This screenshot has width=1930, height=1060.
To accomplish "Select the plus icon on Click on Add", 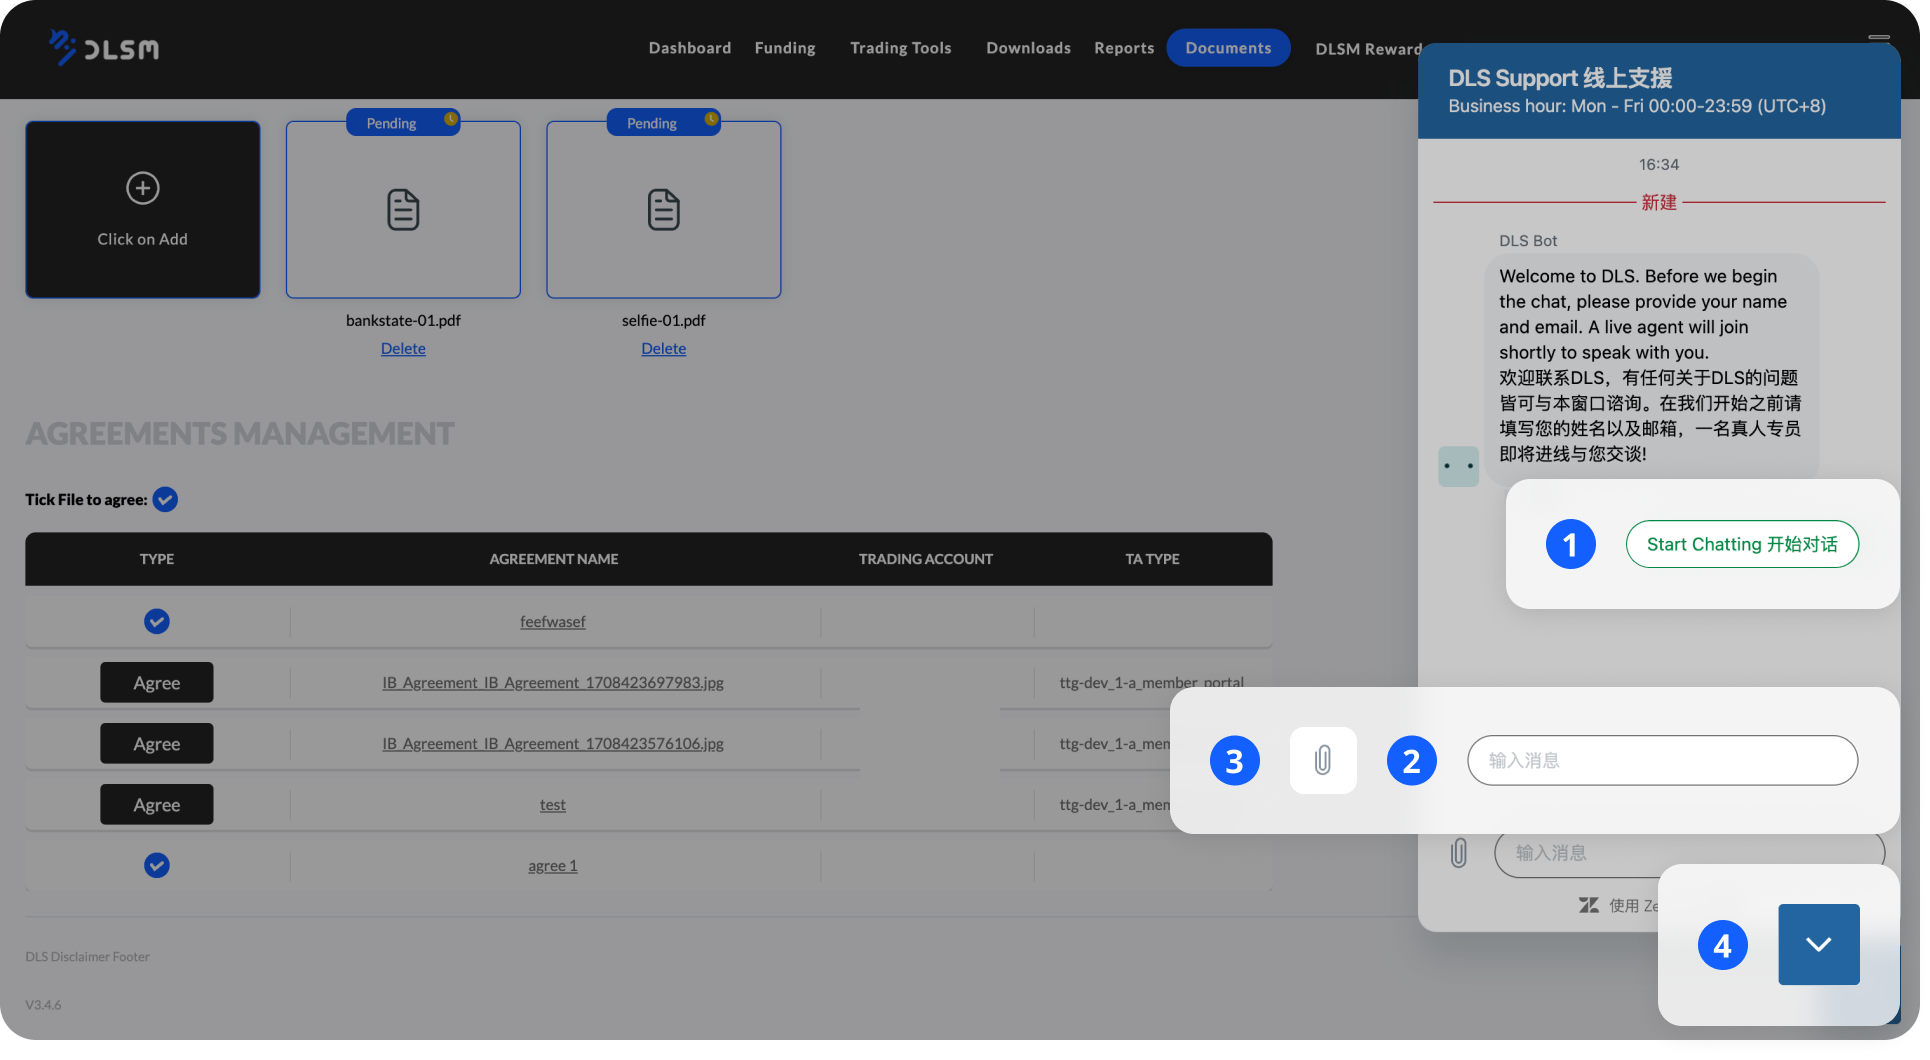I will (143, 188).
